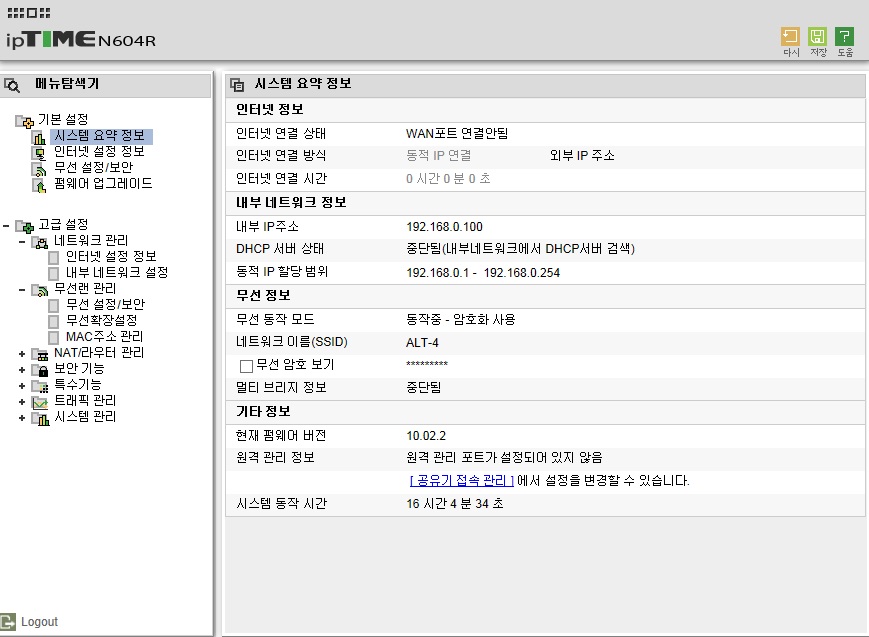This screenshot has width=869, height=637.
Task: Click the 네트워크 관리 folder icon
Action: pyautogui.click(x=40, y=242)
